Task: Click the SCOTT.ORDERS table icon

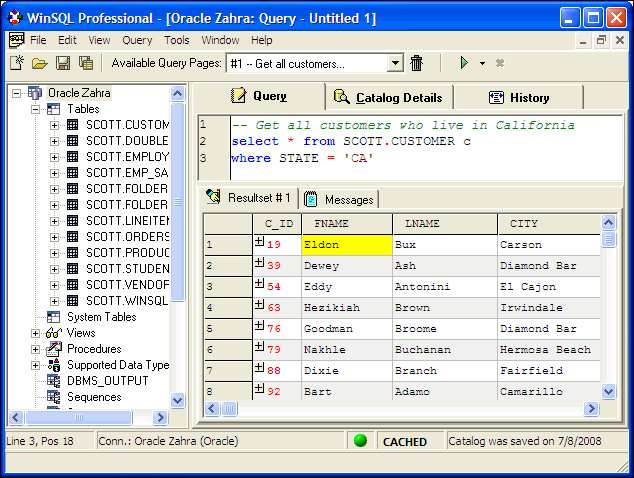Action: [72, 237]
